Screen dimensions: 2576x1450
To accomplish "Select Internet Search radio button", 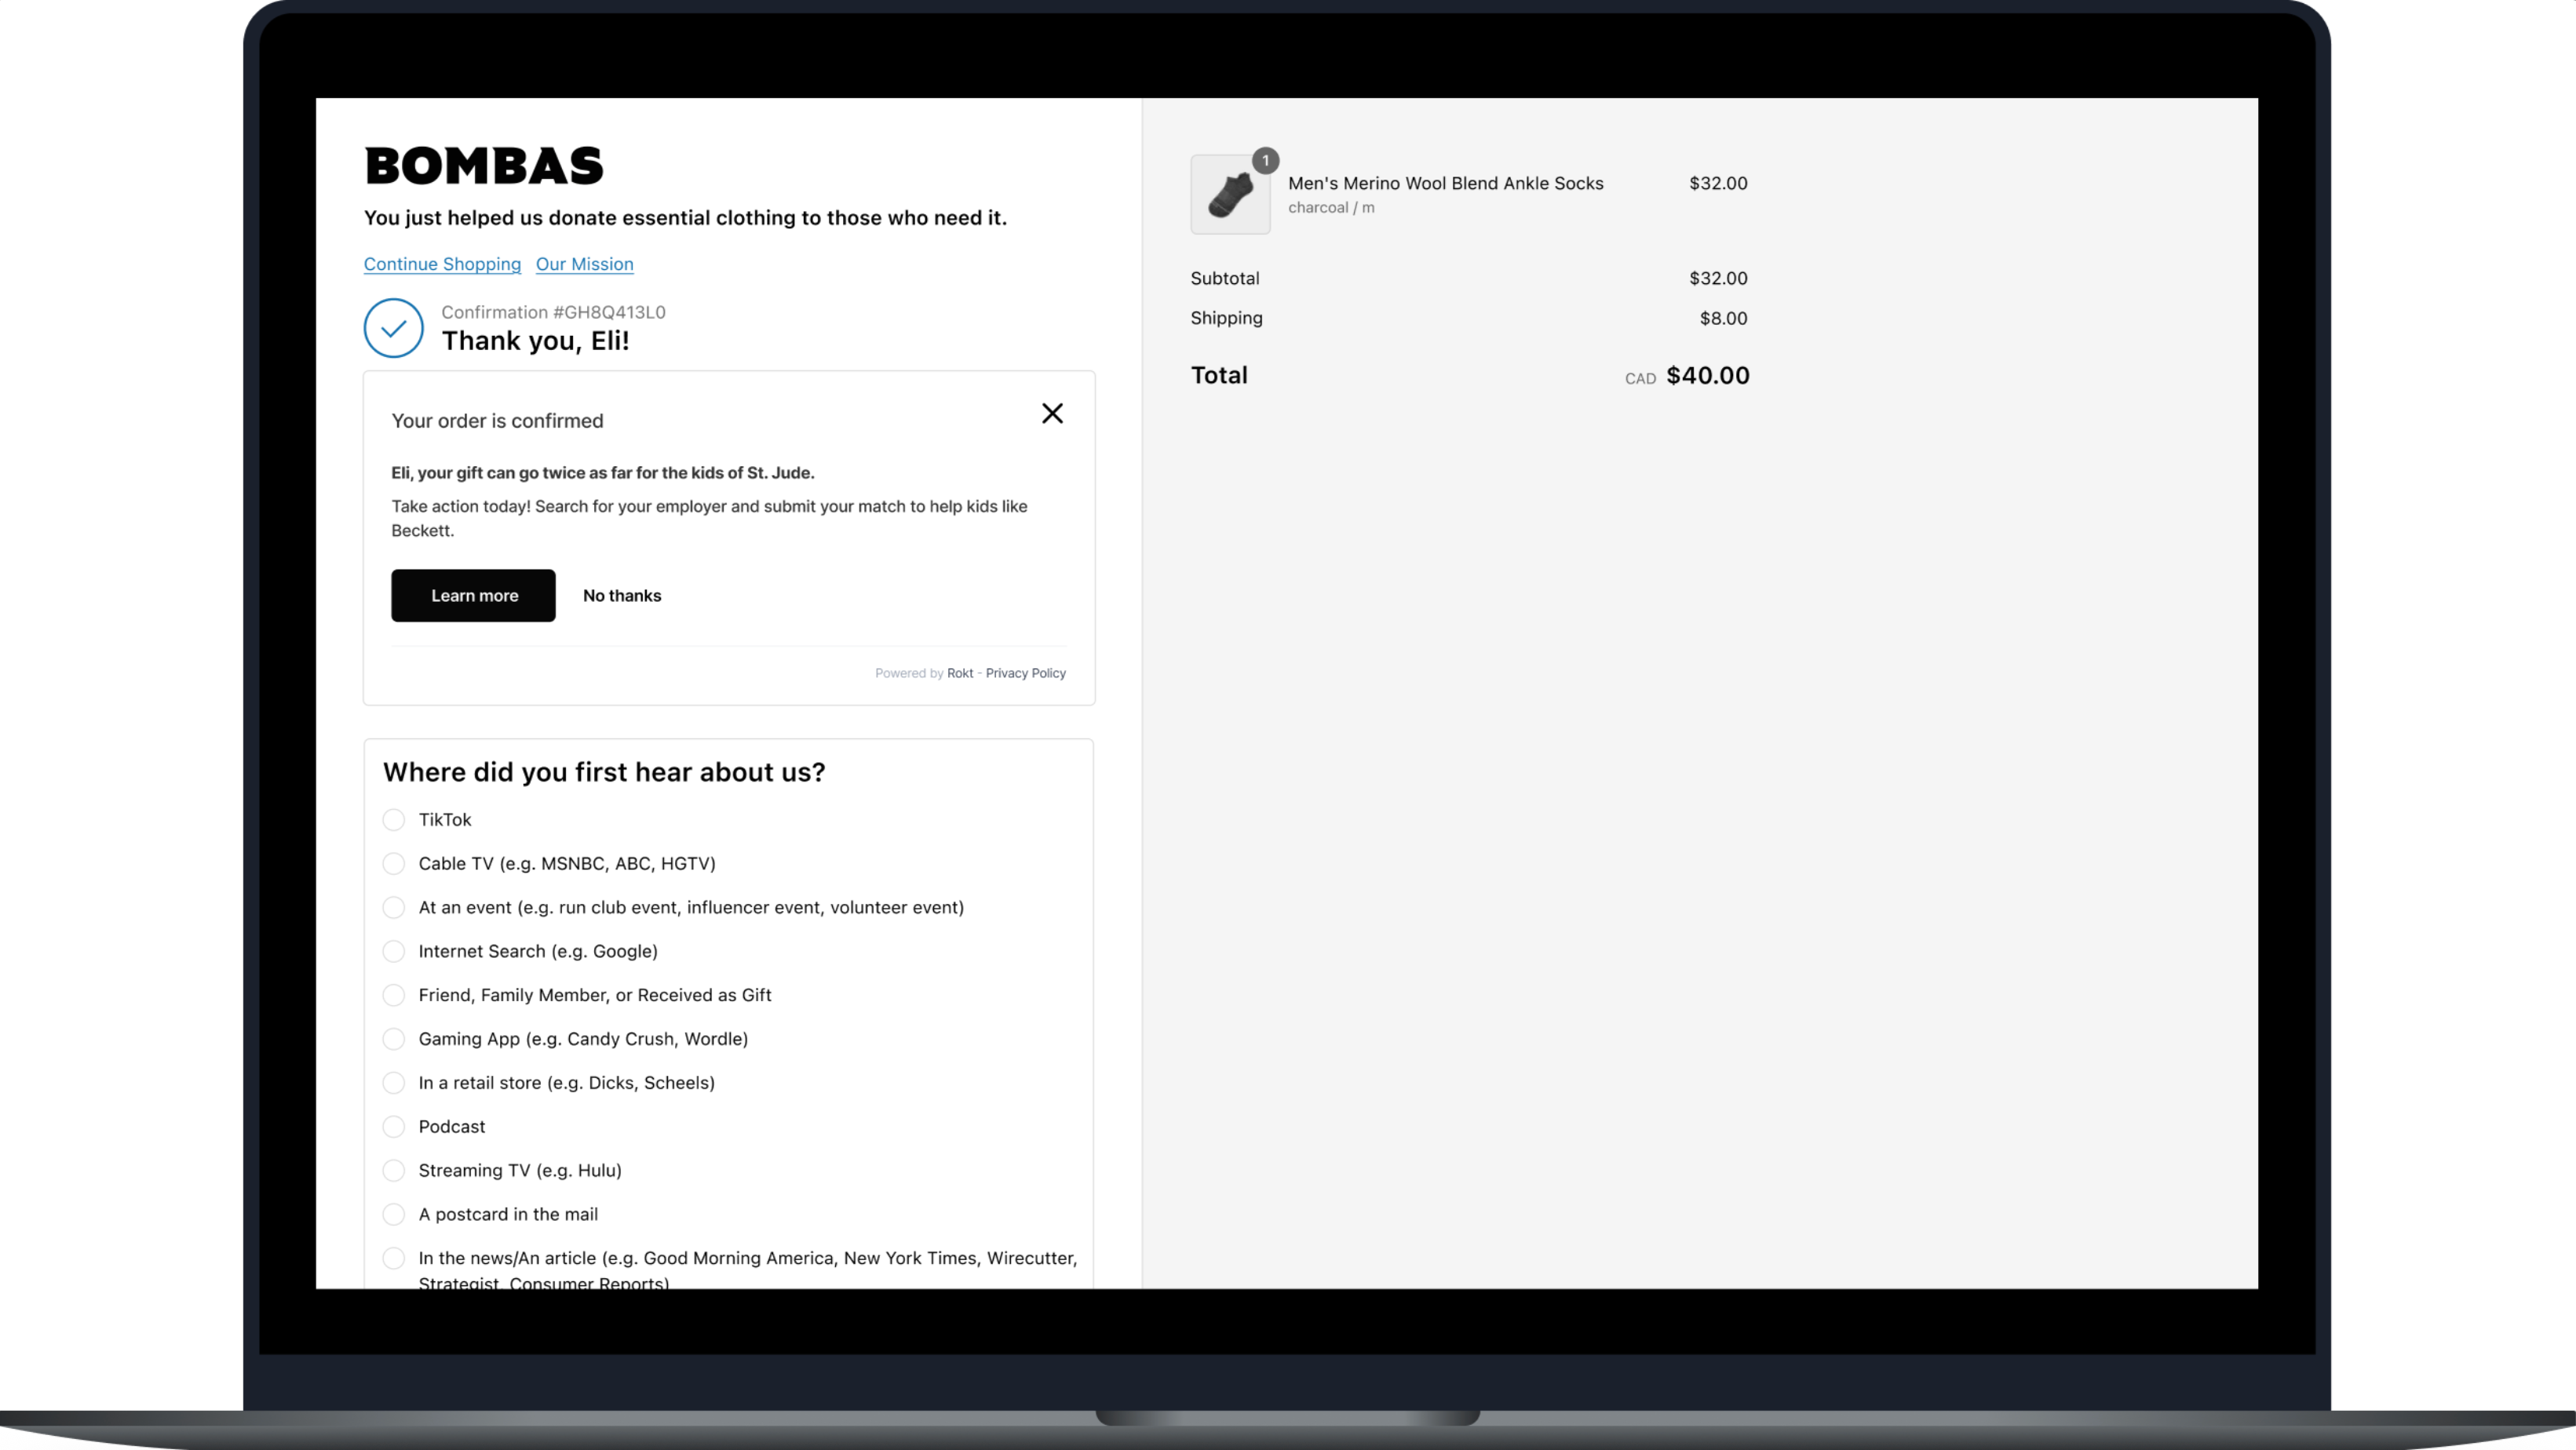I will coord(394,952).
